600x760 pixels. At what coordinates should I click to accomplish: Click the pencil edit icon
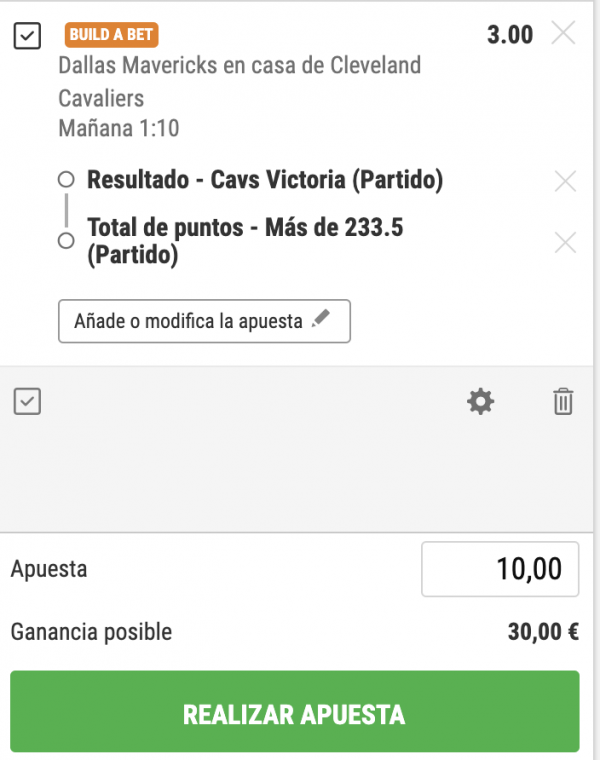(x=320, y=318)
